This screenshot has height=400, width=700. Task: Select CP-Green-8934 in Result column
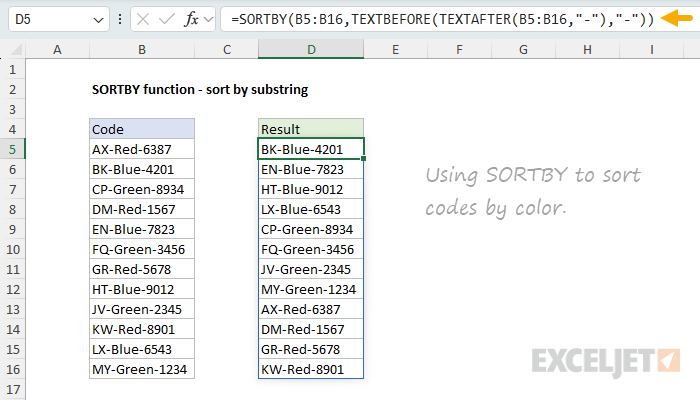(x=311, y=229)
